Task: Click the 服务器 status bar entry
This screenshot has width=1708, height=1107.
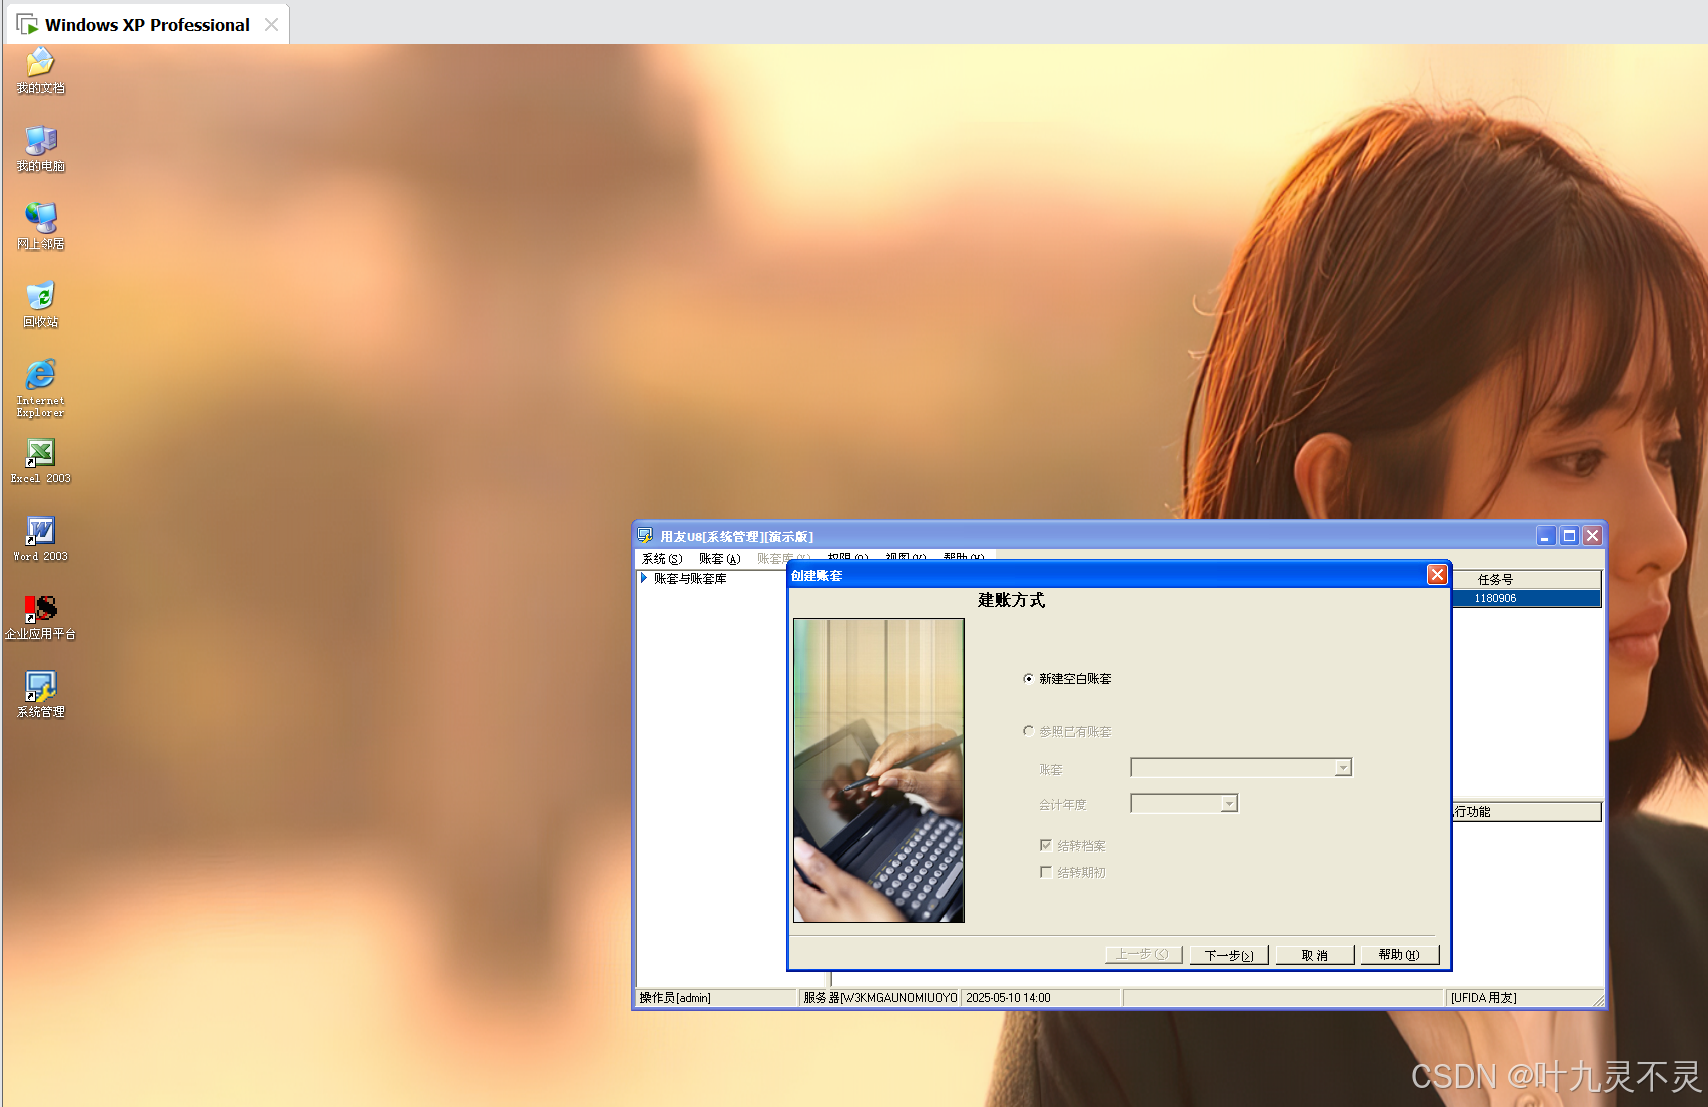Action: [880, 998]
